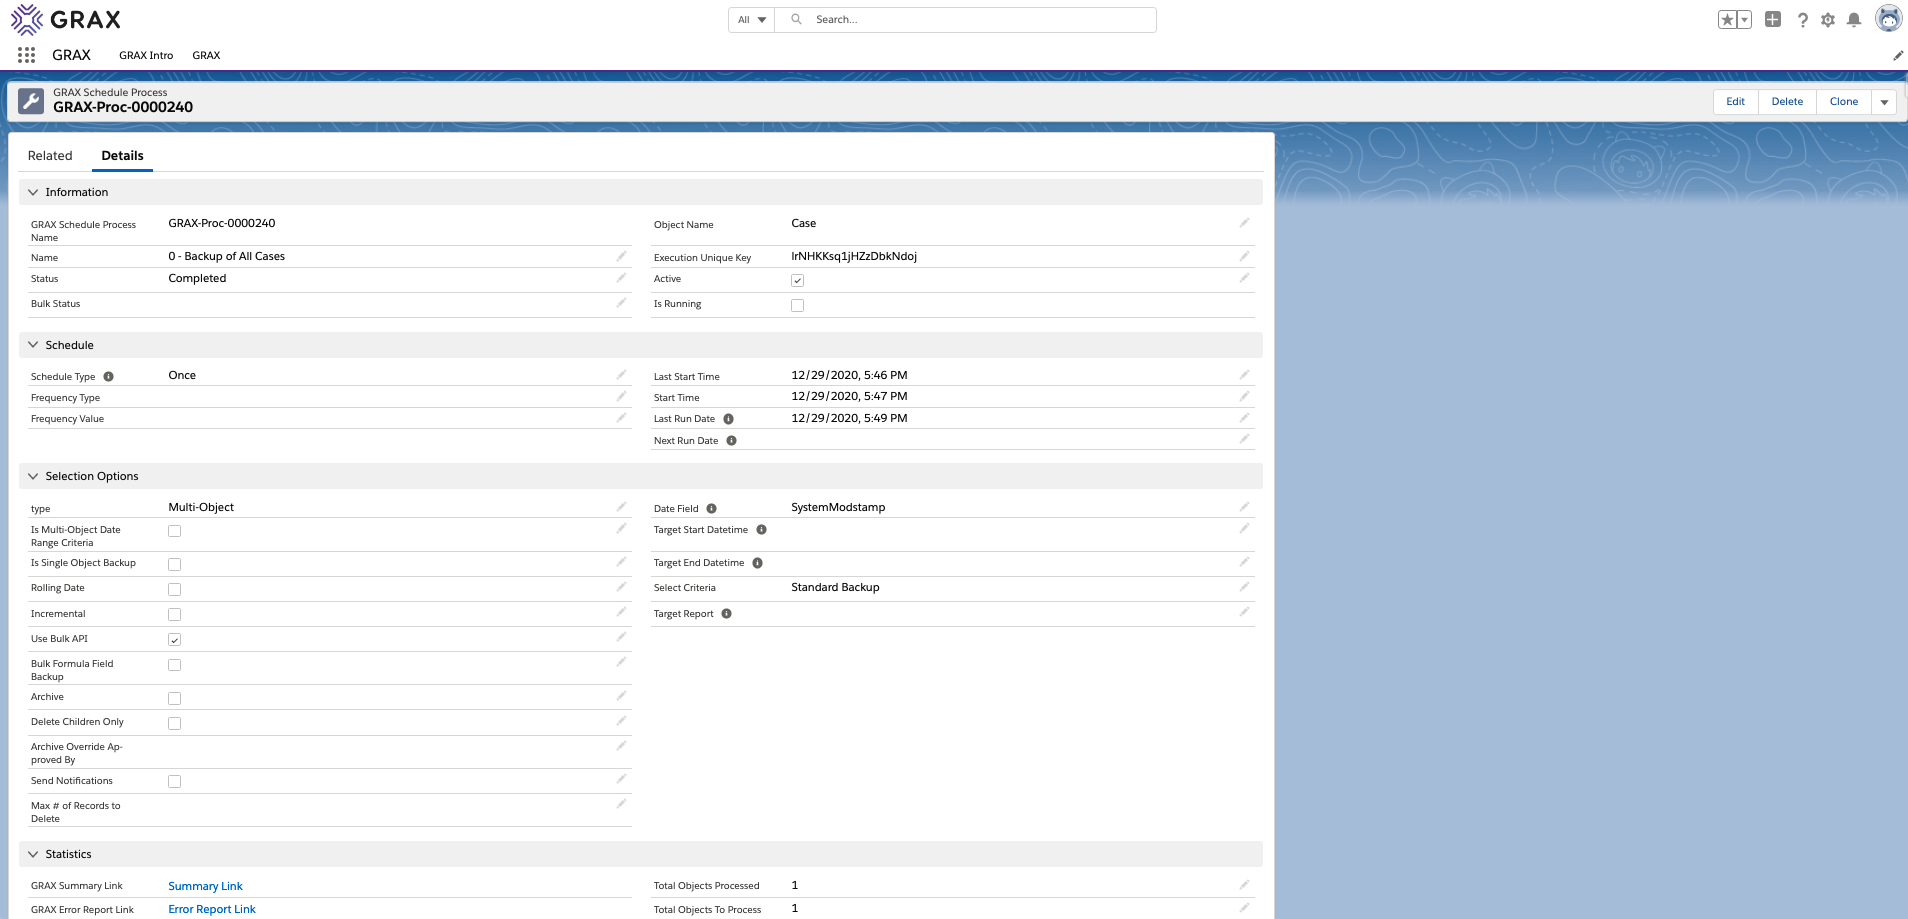The image size is (1908, 919).
Task: Click the Clone button
Action: click(1844, 102)
